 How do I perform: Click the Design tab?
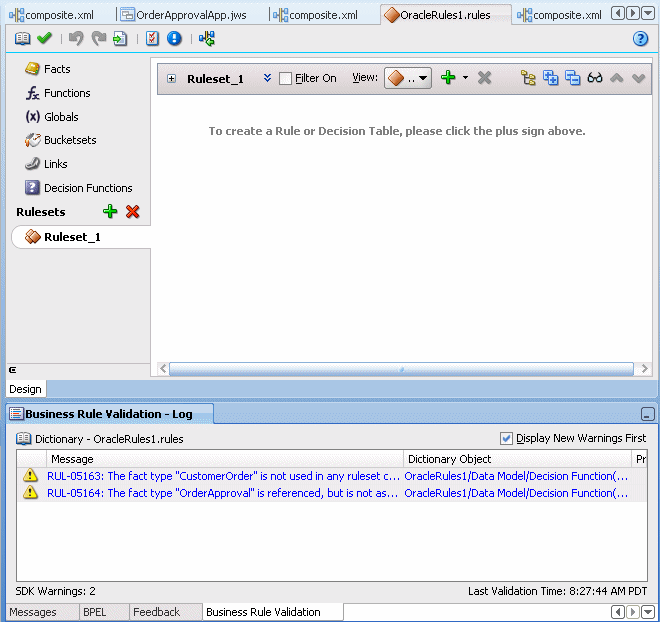pyautogui.click(x=25, y=389)
